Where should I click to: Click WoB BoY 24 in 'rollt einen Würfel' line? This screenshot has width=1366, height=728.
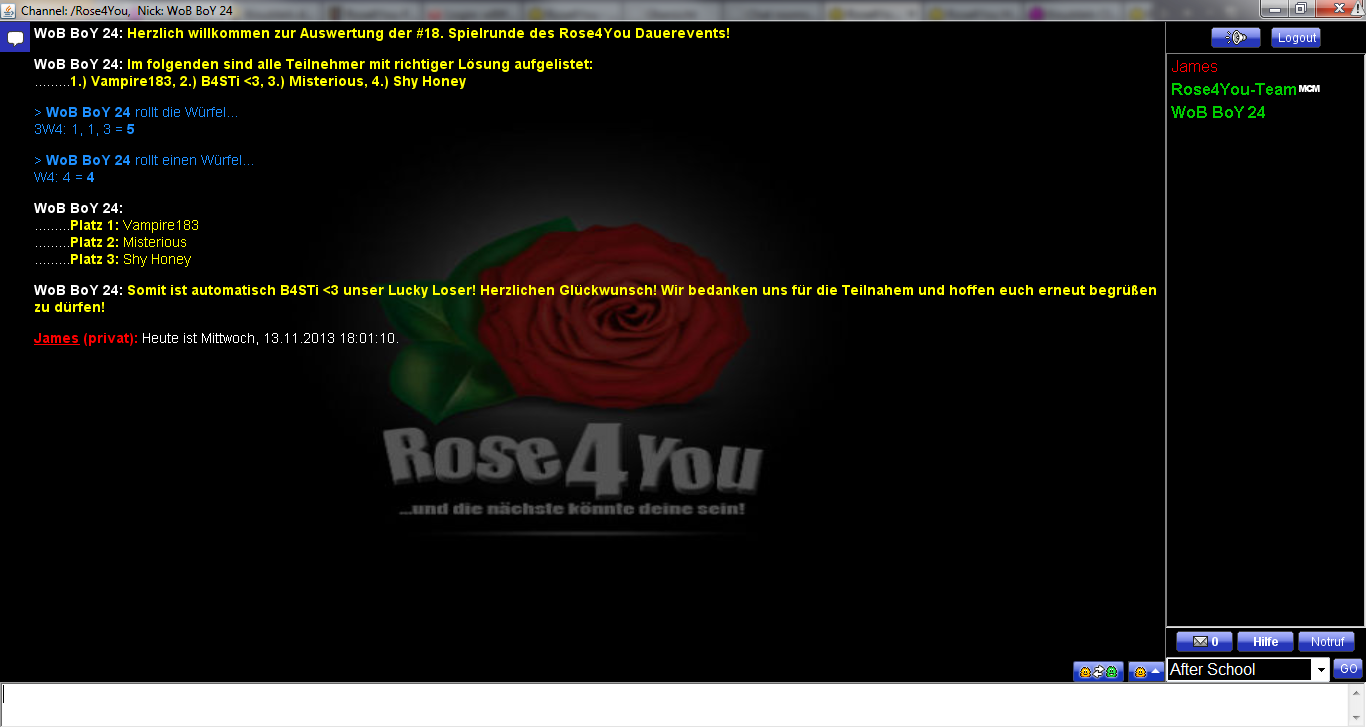[x=88, y=161]
